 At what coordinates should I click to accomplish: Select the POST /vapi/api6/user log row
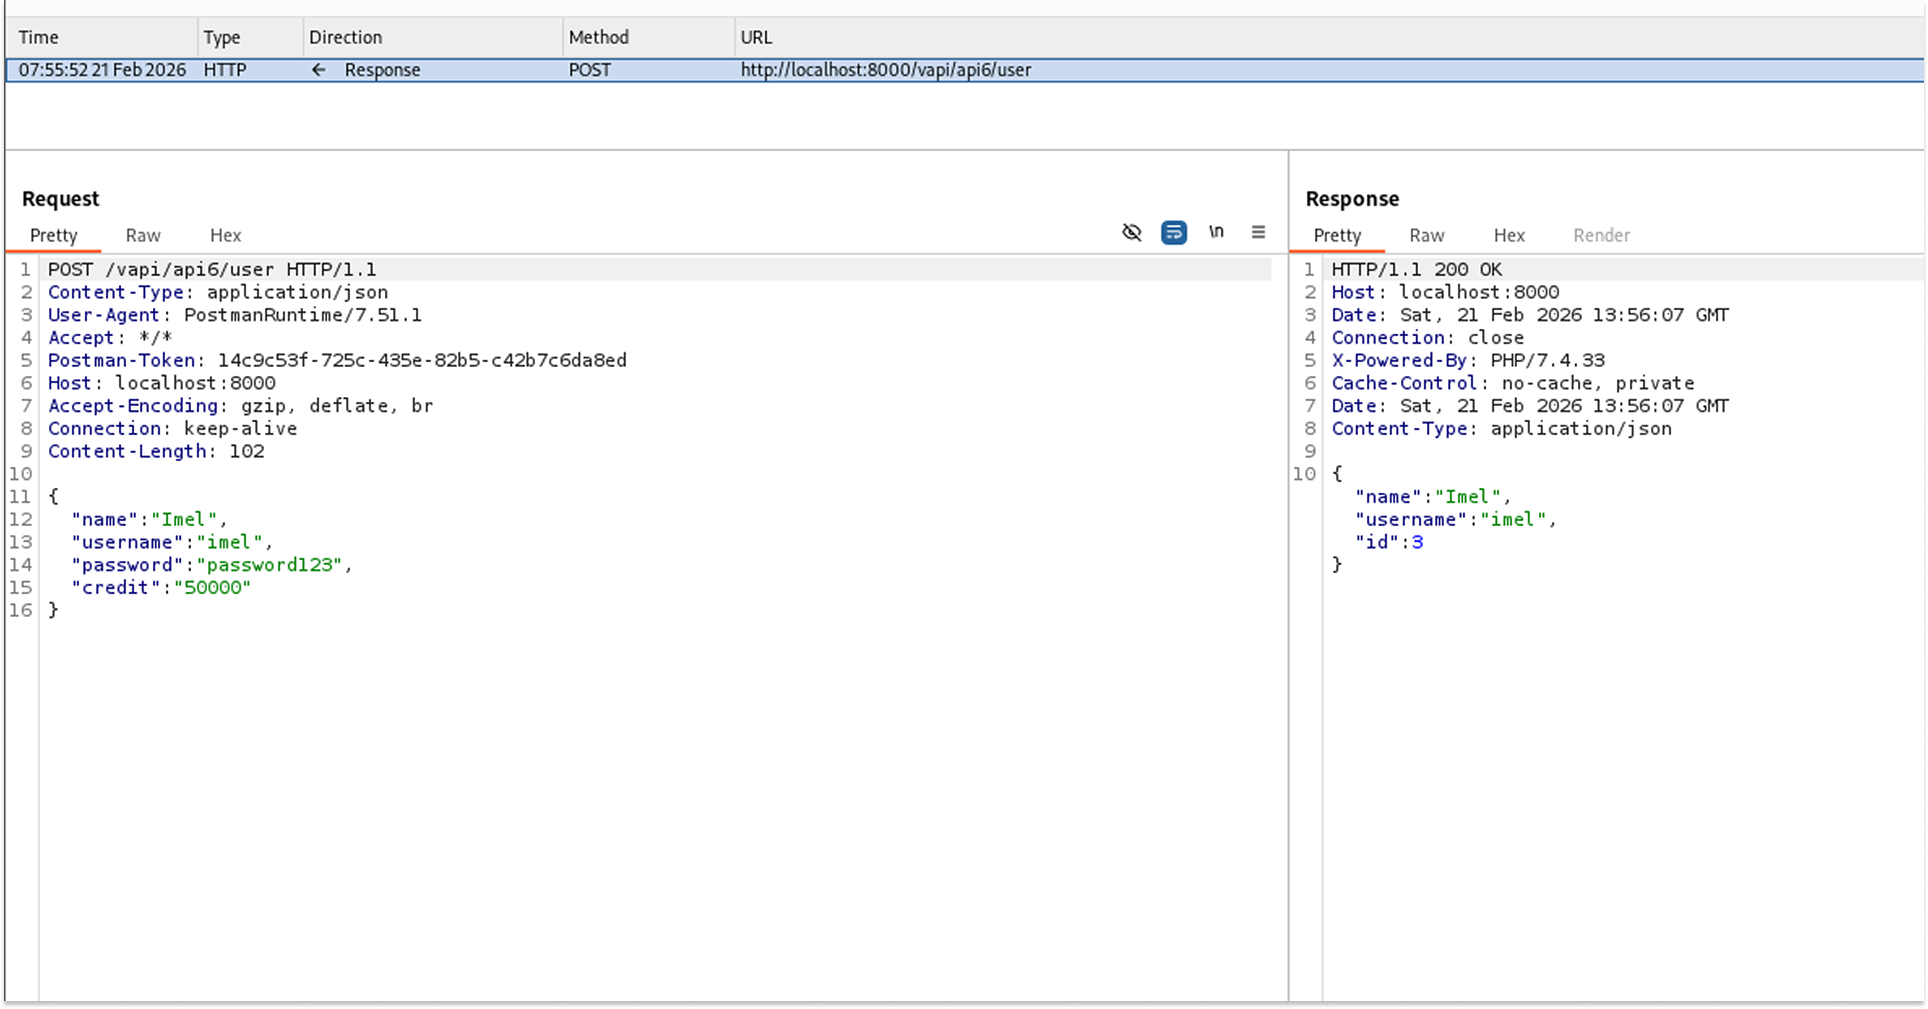click(885, 70)
